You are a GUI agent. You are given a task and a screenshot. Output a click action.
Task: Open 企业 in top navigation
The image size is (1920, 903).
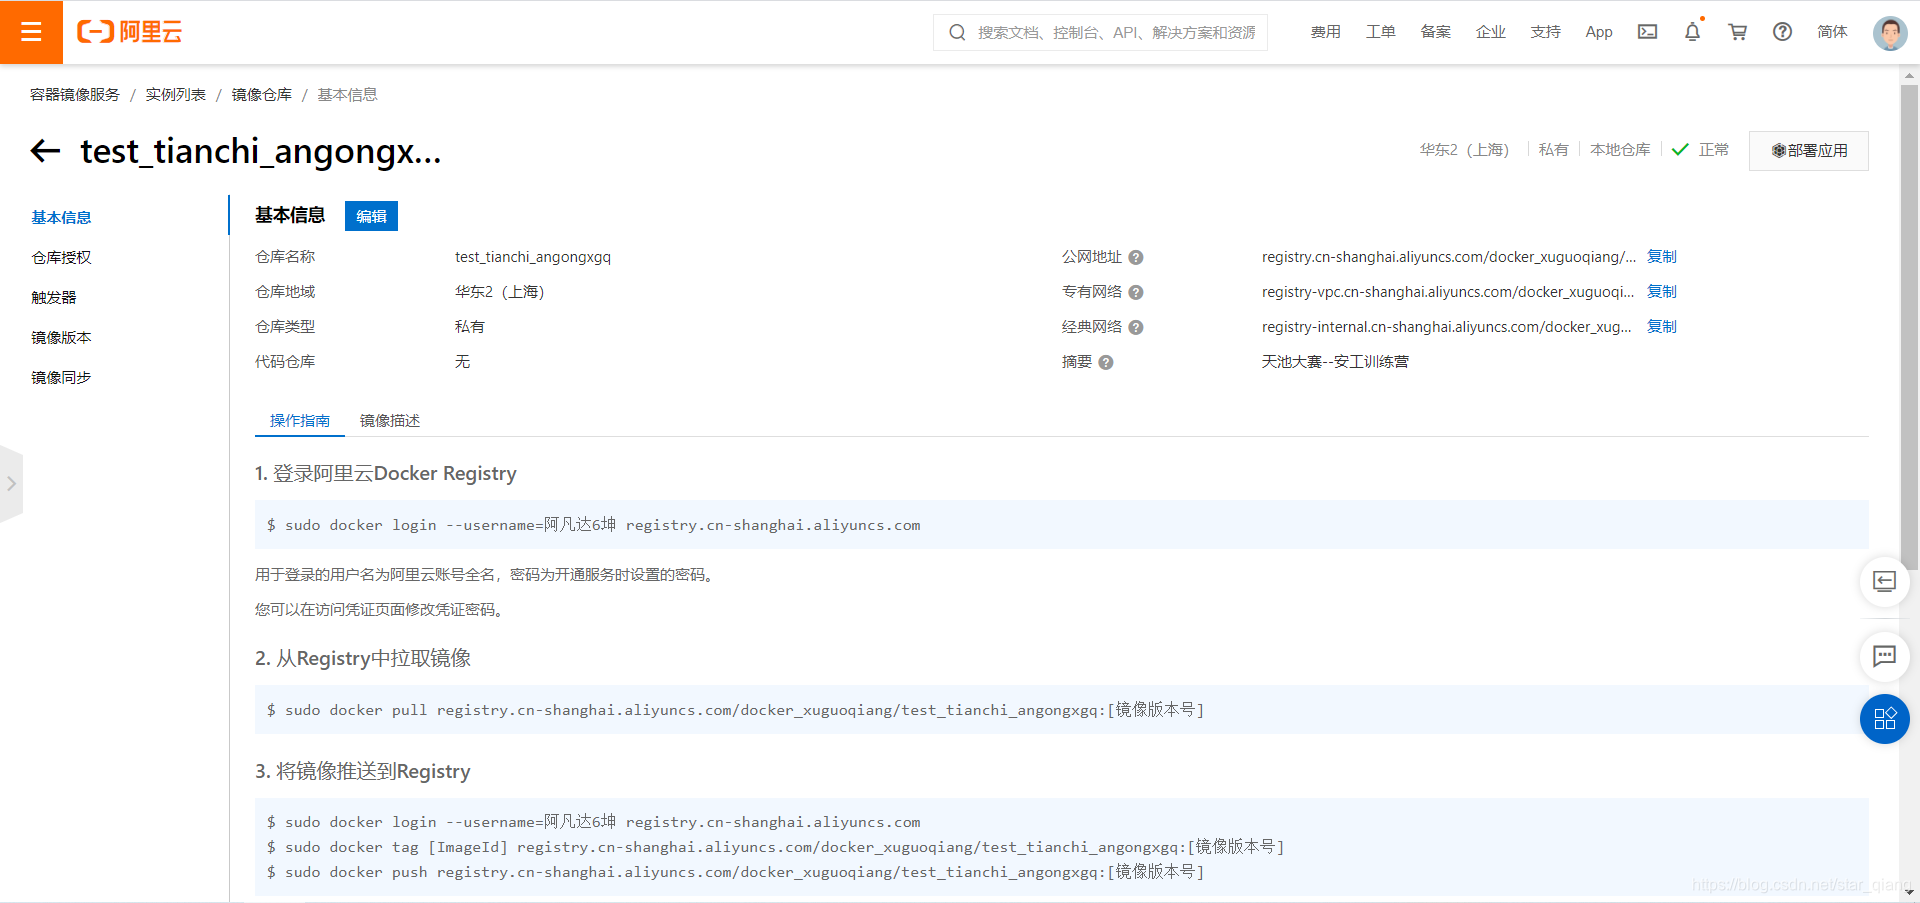click(x=1491, y=32)
